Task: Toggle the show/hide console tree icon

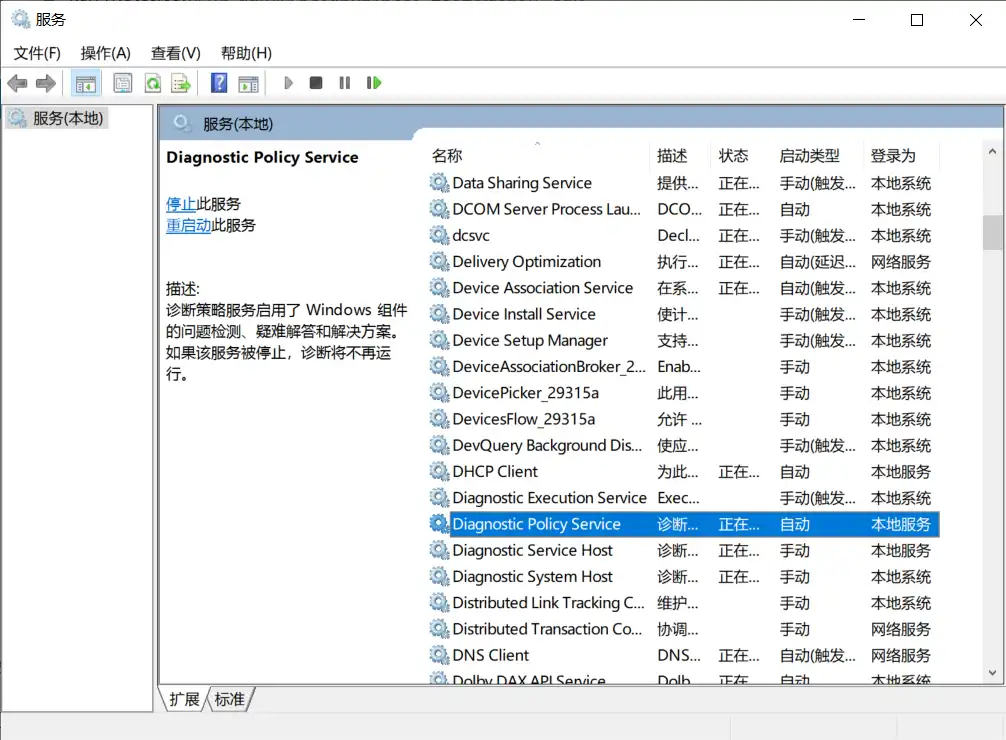Action: (x=85, y=83)
